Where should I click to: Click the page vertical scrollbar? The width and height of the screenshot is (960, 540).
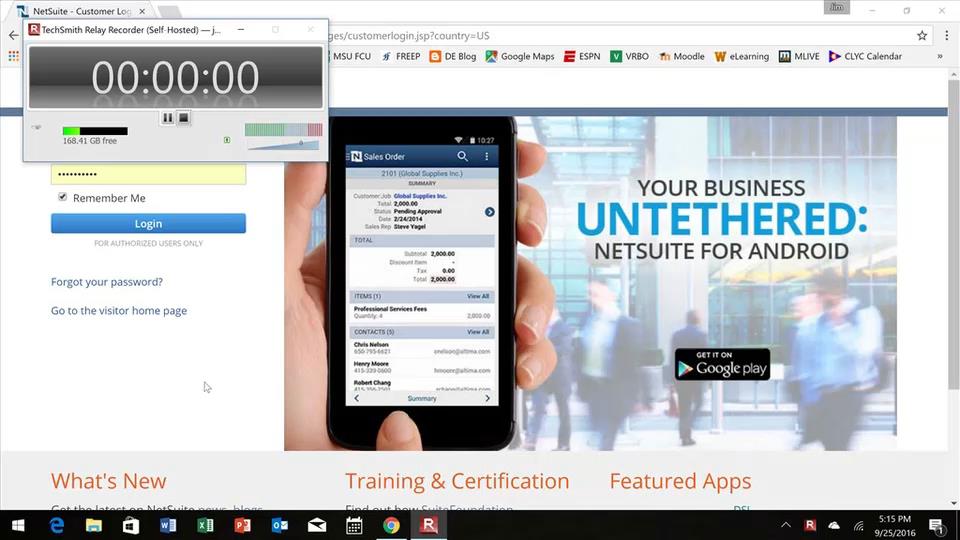tap(953, 233)
